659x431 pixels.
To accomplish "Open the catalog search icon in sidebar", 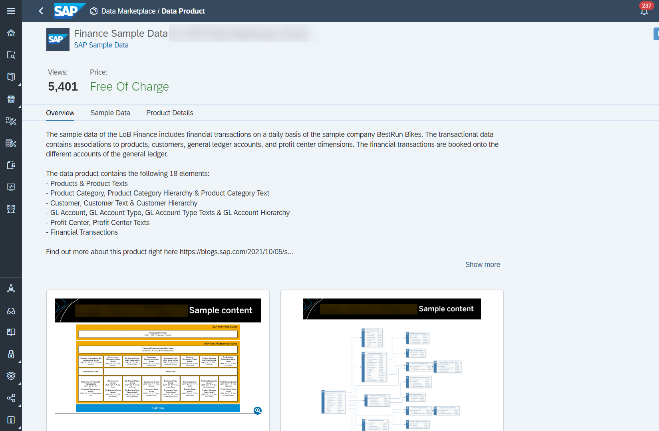I will [11, 55].
